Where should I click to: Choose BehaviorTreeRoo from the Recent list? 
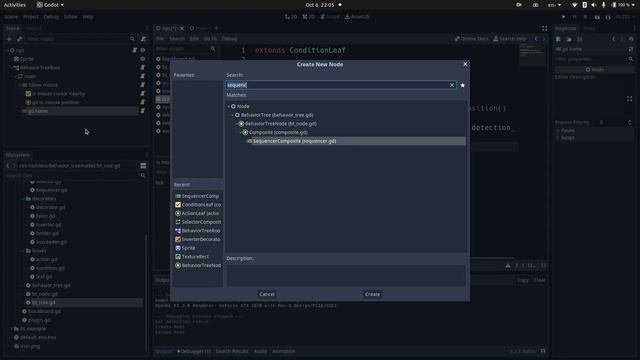pyautogui.click(x=198, y=231)
